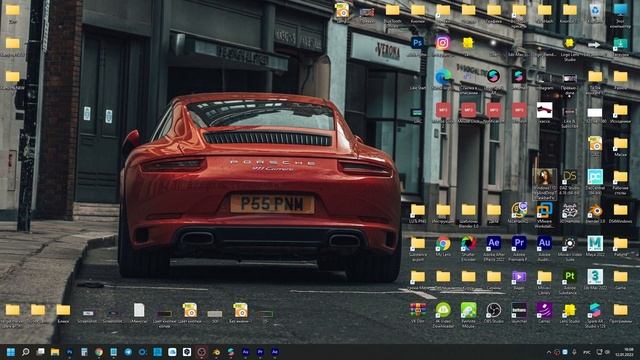Screen dimensions: 640x360
Task: Select Lens Studio icon in bottom row
Action: pyautogui.click(x=570, y=310)
